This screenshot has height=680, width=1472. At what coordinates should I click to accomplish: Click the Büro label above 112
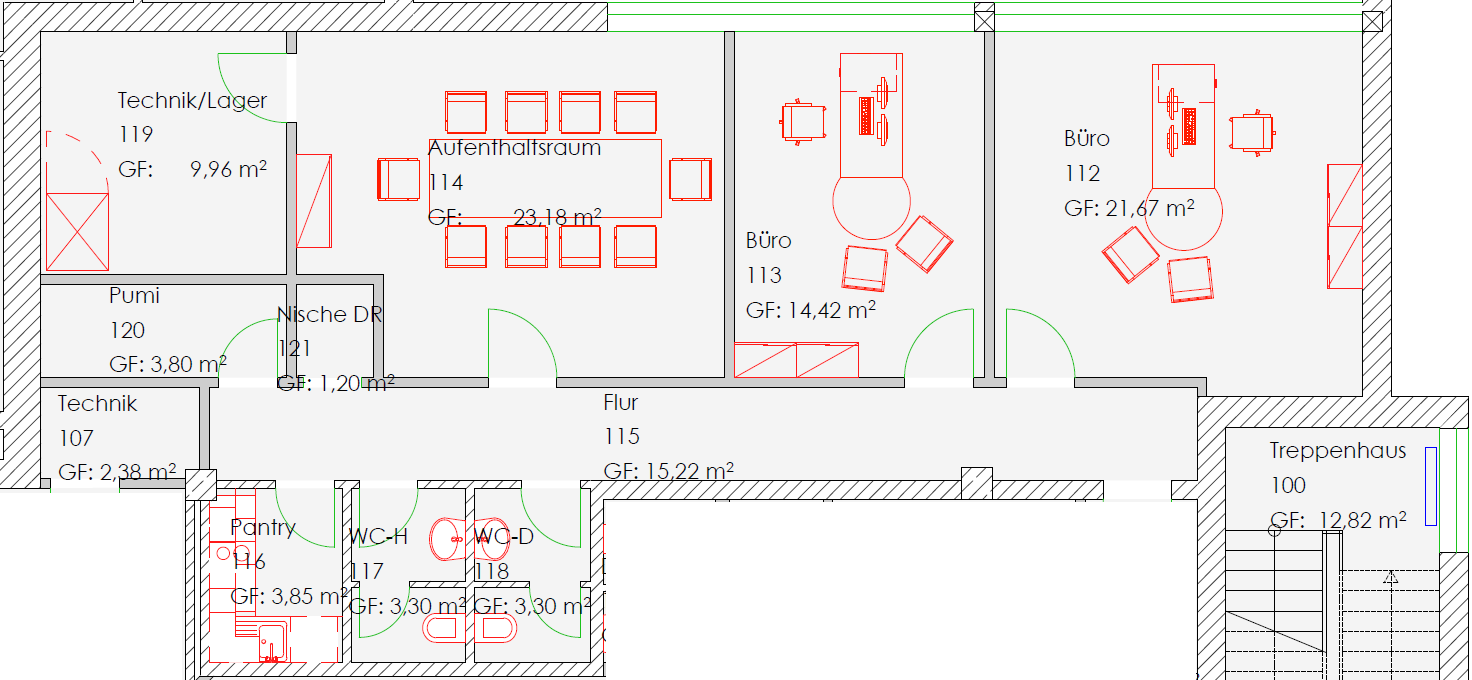(1087, 139)
